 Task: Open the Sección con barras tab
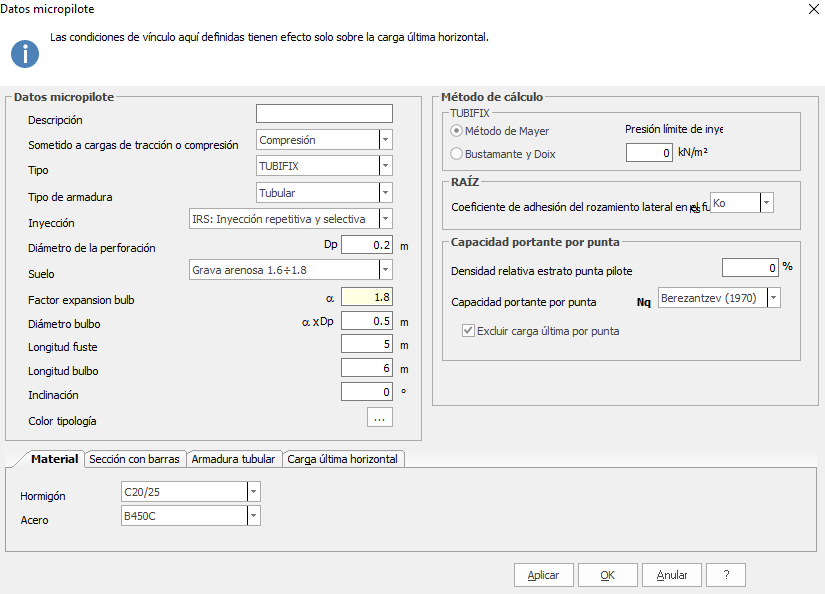click(x=134, y=459)
